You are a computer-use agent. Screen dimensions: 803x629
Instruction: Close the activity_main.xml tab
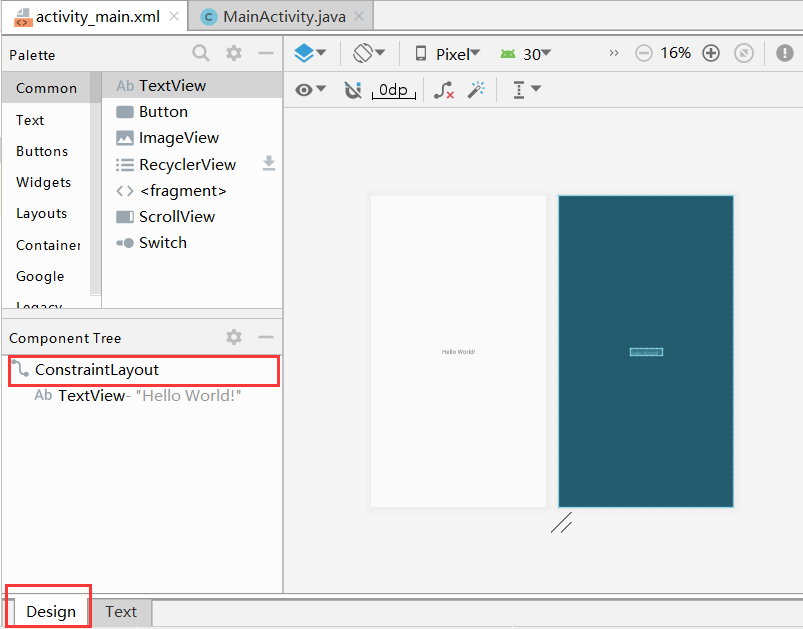coord(174,16)
